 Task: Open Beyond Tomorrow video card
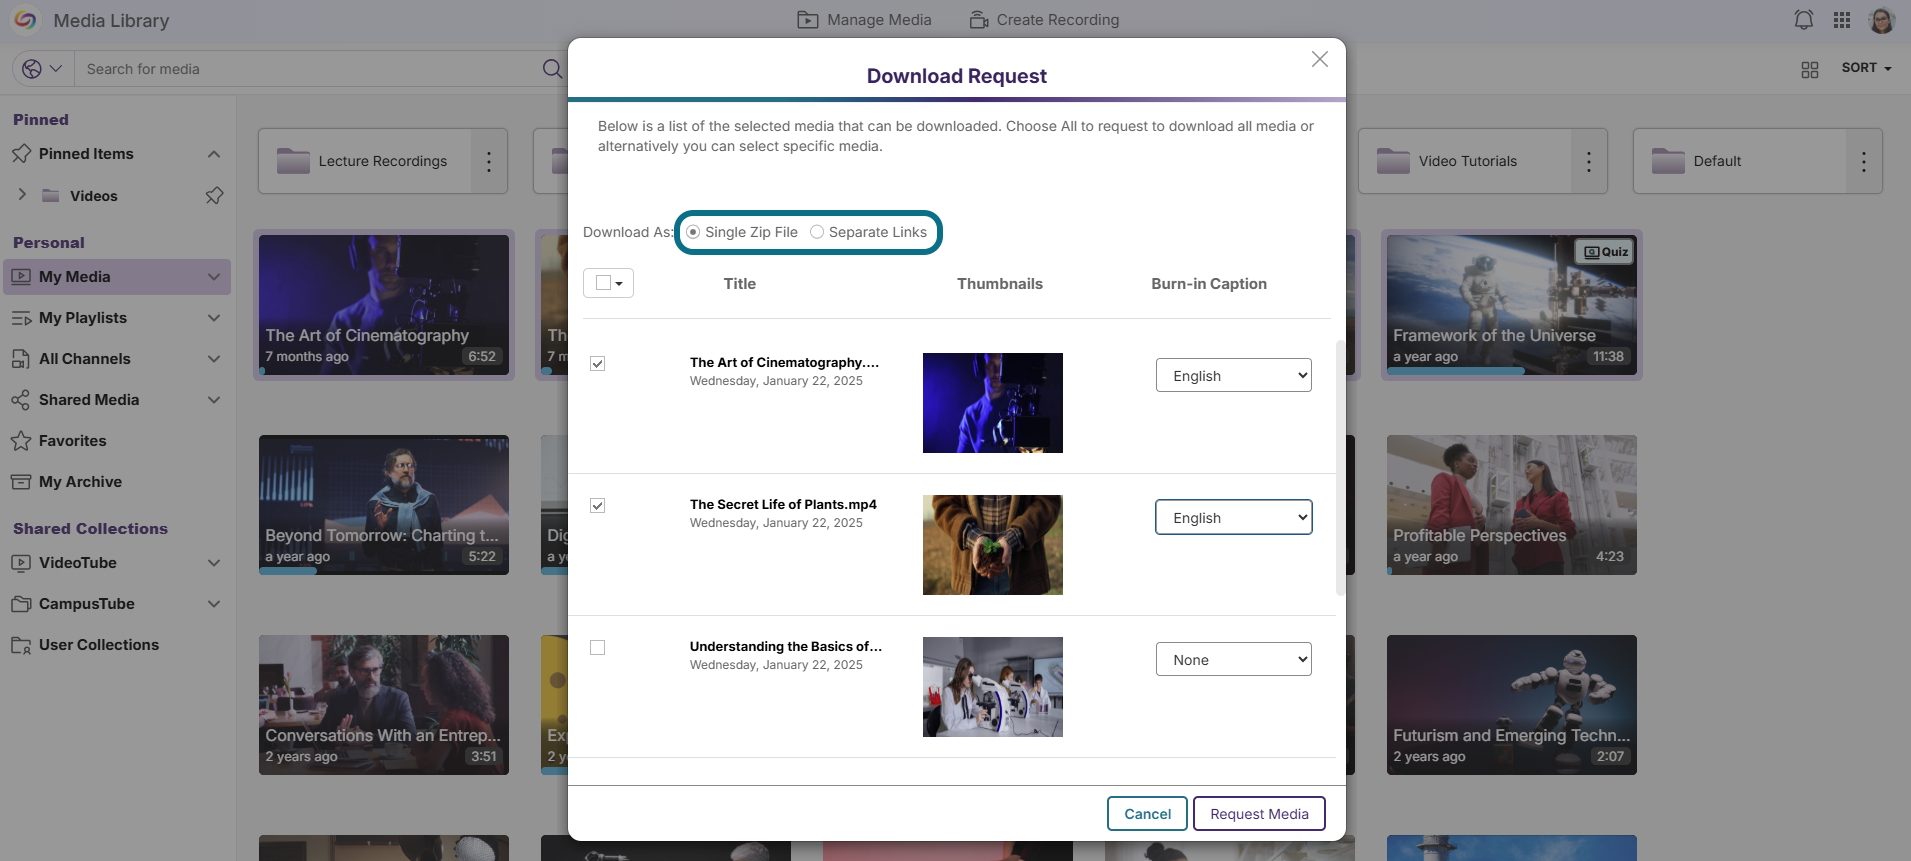(x=384, y=505)
